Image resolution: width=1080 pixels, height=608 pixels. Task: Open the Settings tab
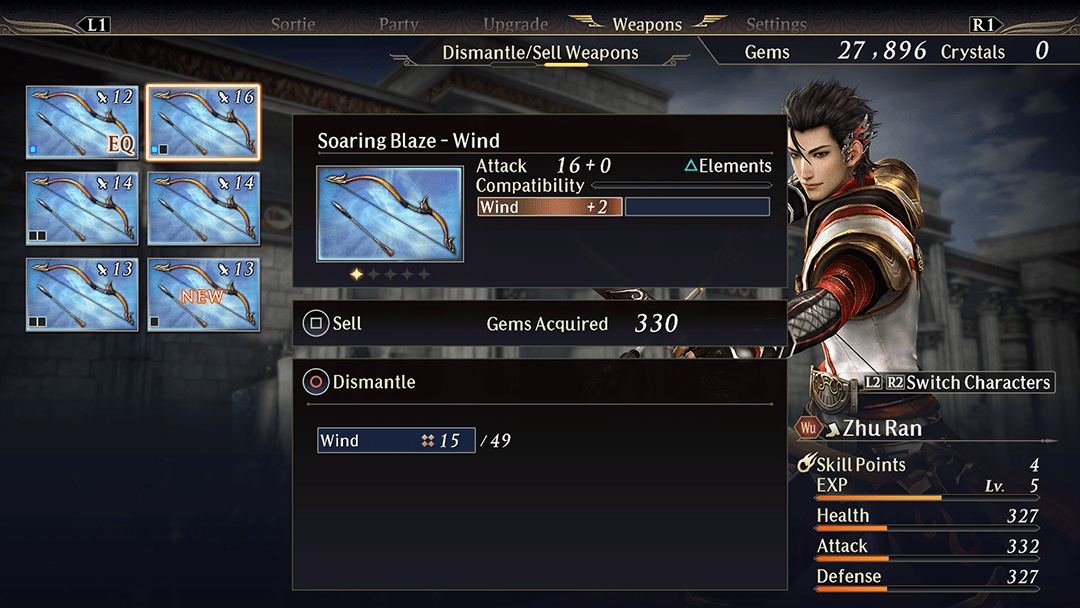[x=776, y=25]
